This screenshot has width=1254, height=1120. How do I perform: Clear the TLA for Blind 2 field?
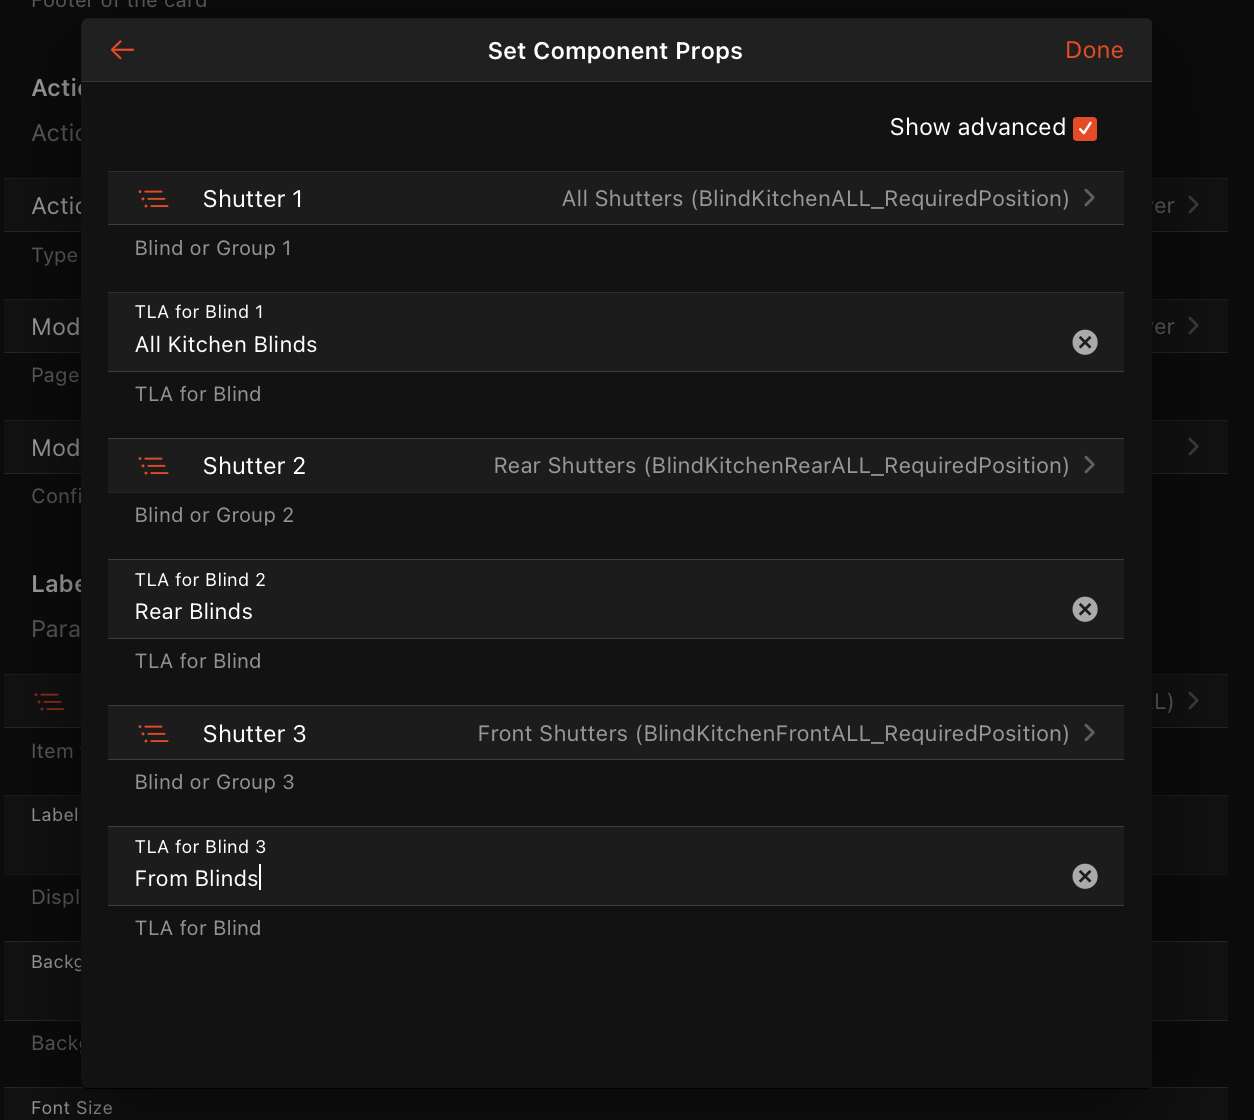[x=1085, y=609]
